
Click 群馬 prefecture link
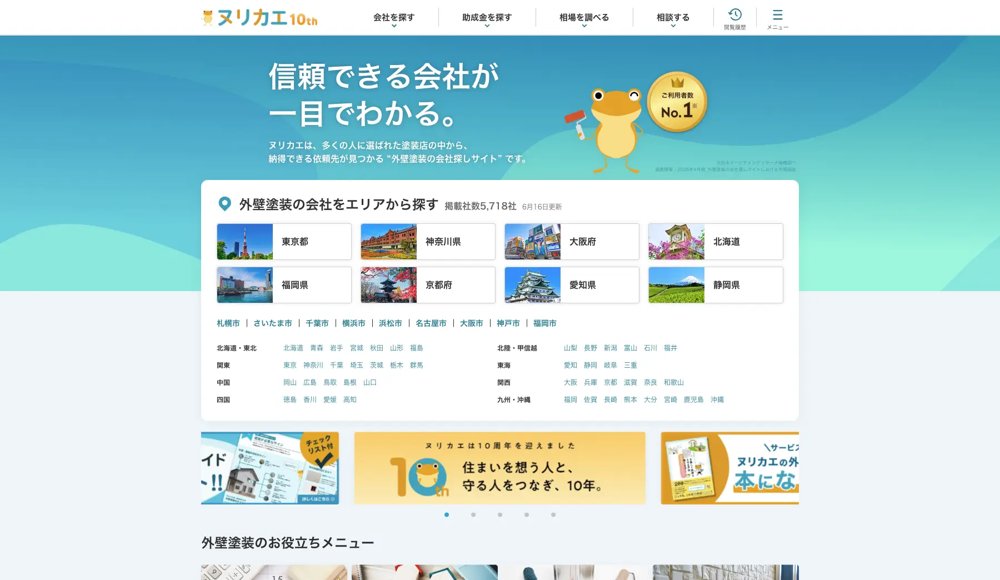click(416, 365)
